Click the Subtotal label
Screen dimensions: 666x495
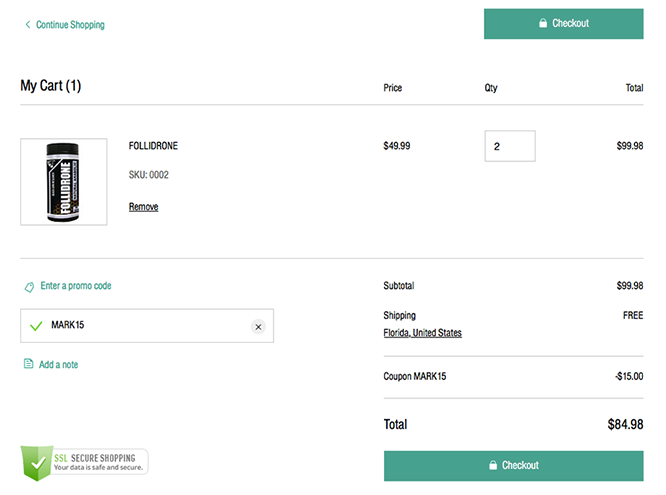[x=398, y=286]
